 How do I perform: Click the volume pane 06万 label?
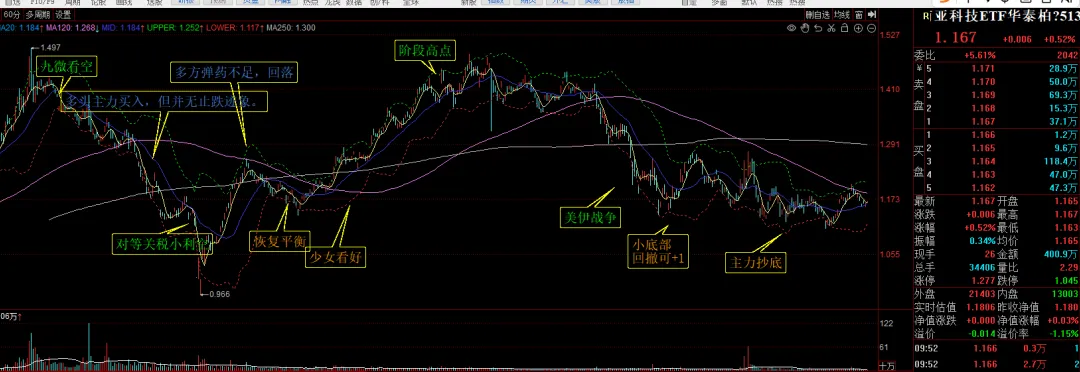point(10,317)
